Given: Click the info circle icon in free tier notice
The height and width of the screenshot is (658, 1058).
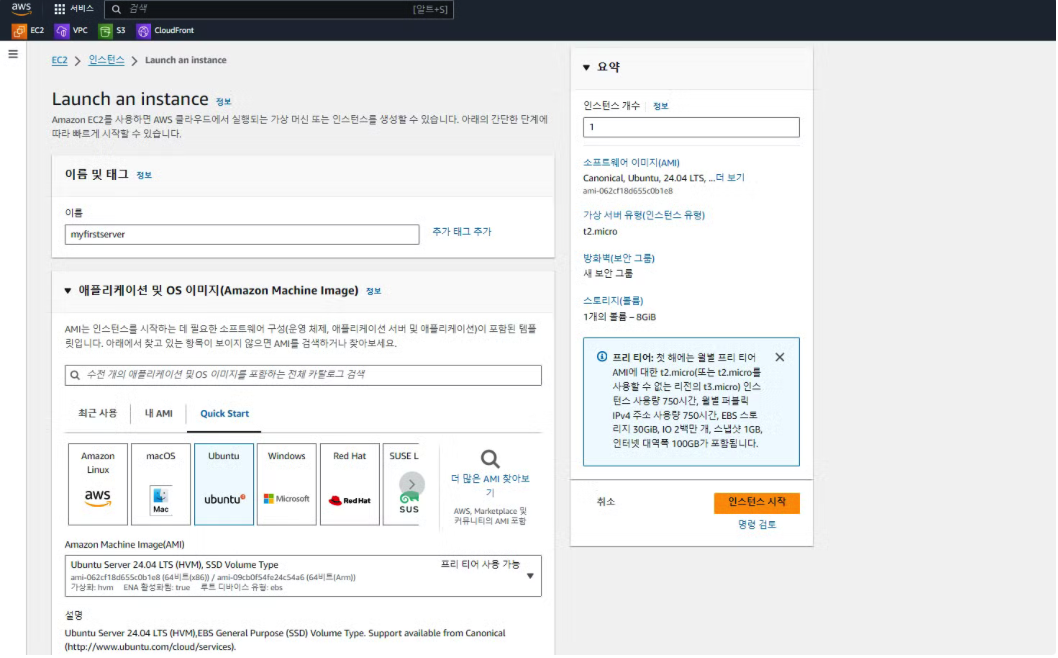Looking at the screenshot, I should coord(601,357).
